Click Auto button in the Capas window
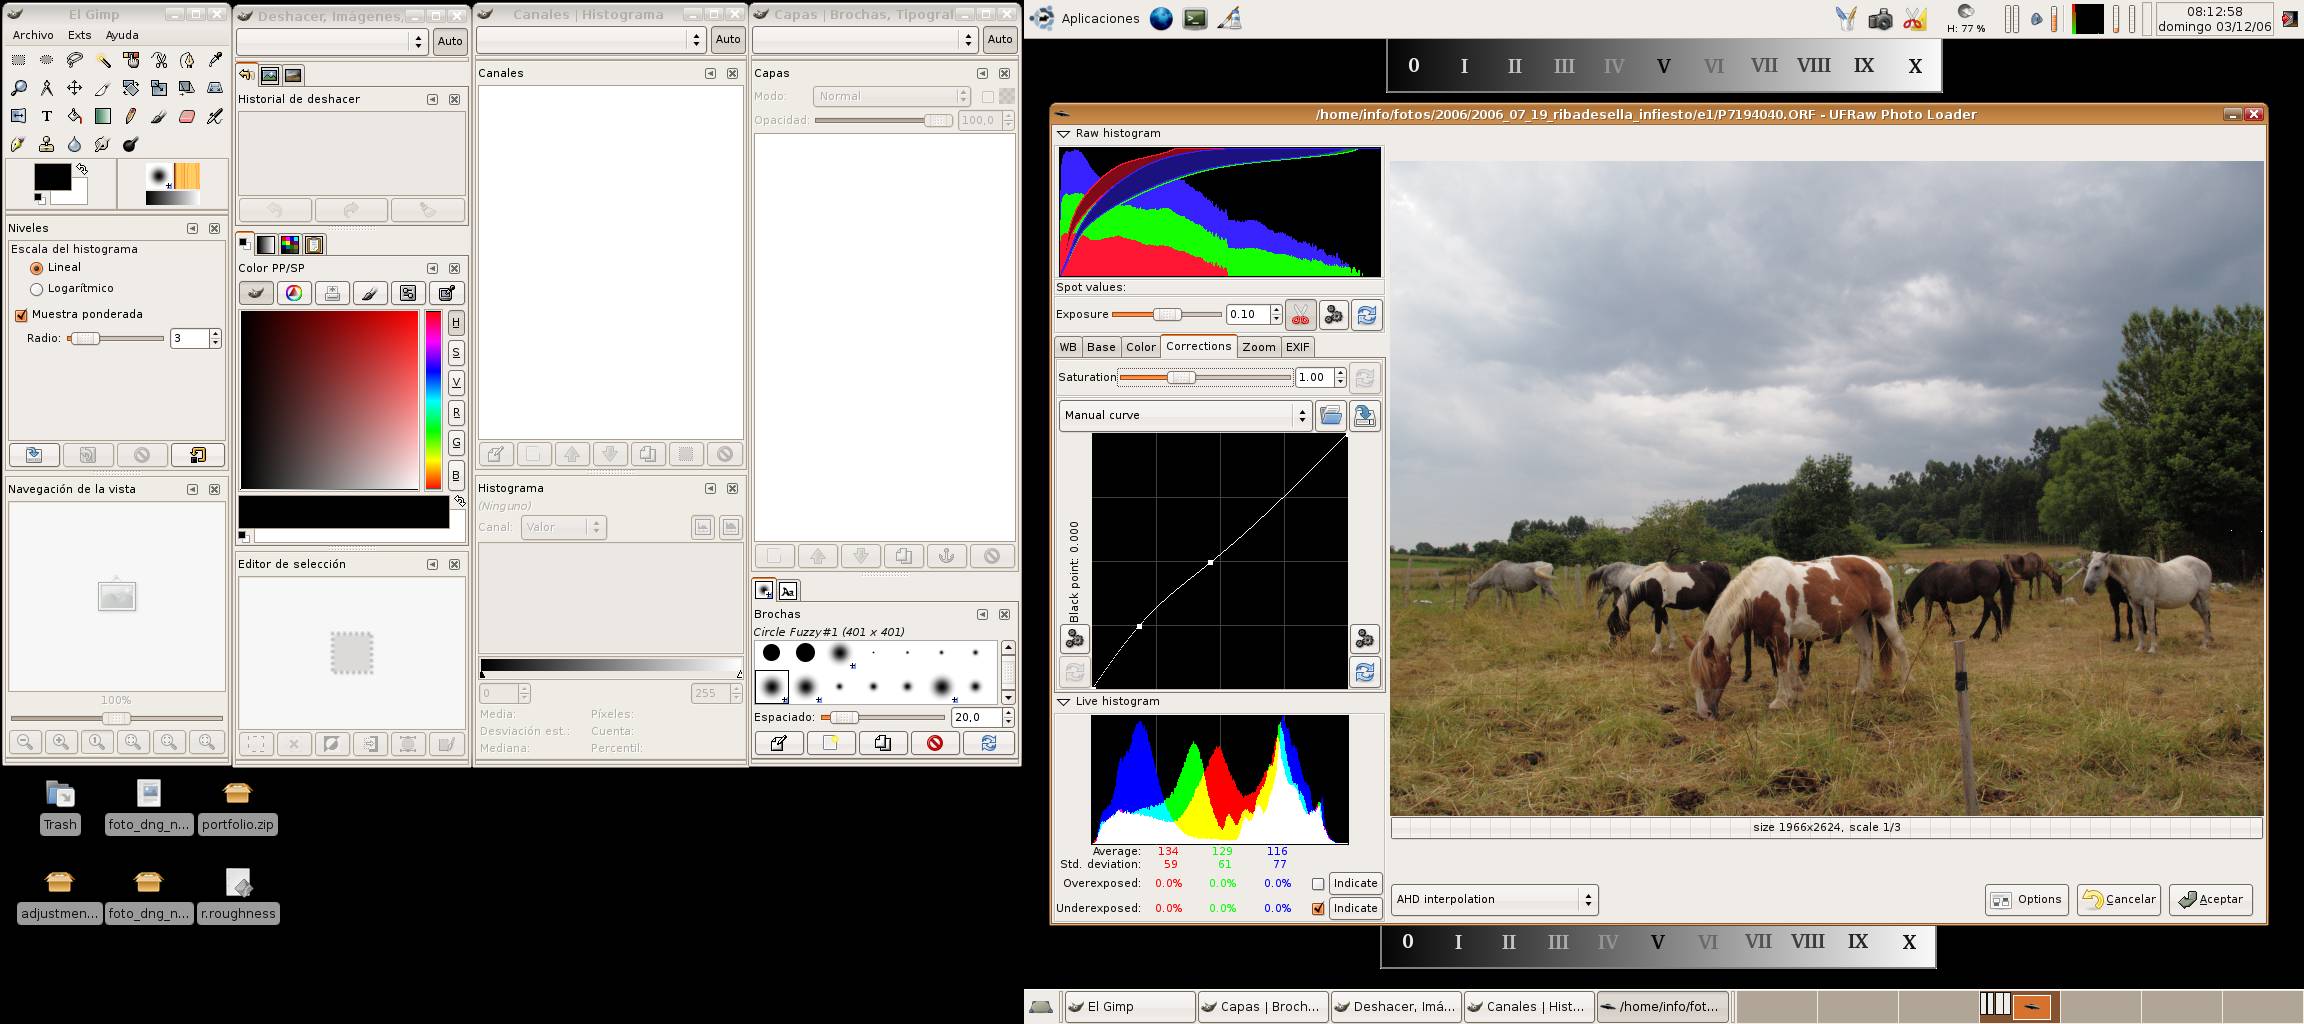2304x1024 pixels. coord(1000,40)
